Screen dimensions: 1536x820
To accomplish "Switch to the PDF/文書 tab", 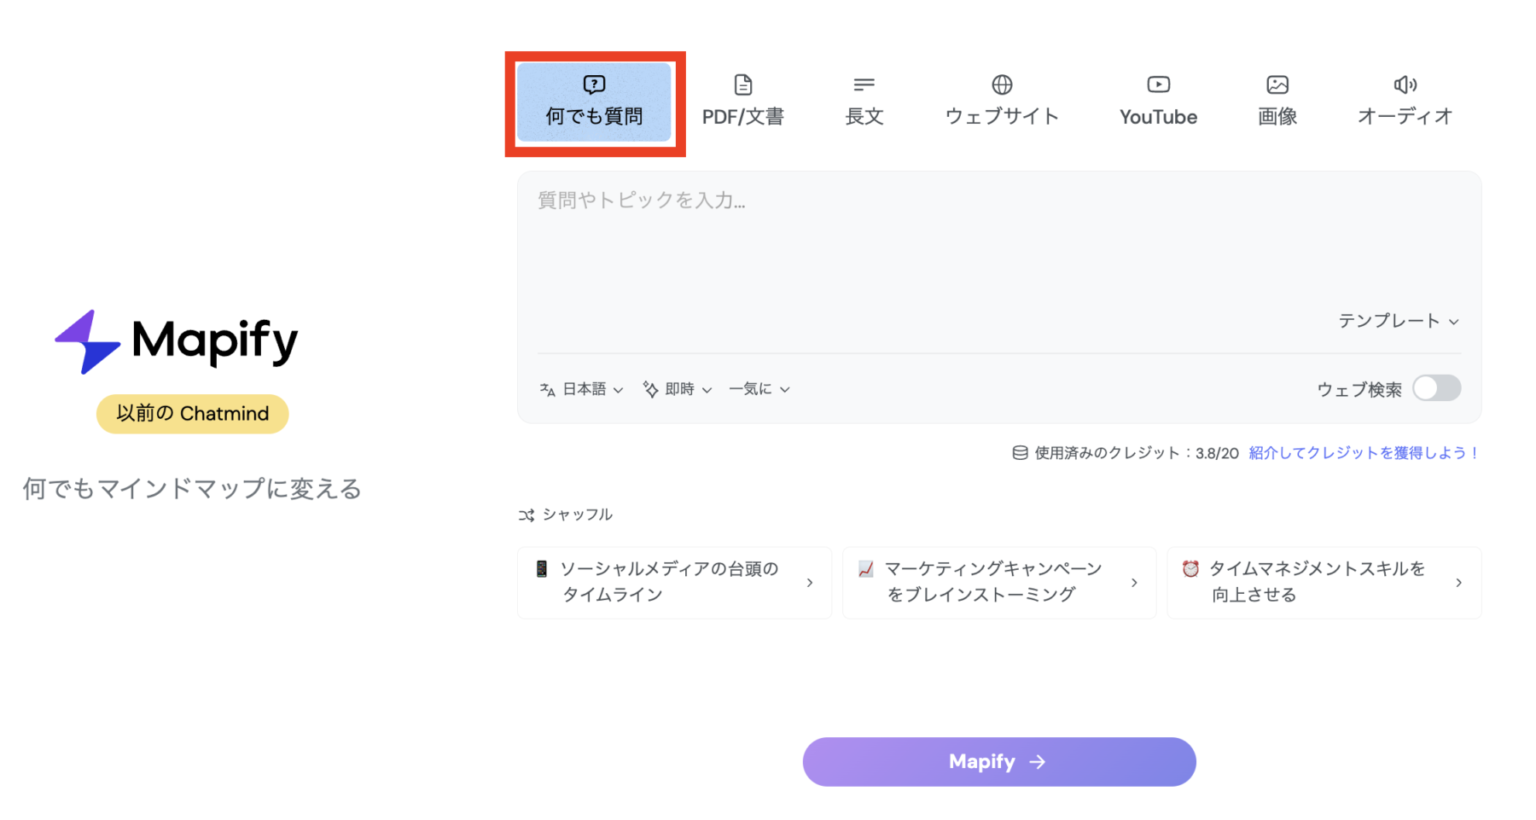I will 742,100.
